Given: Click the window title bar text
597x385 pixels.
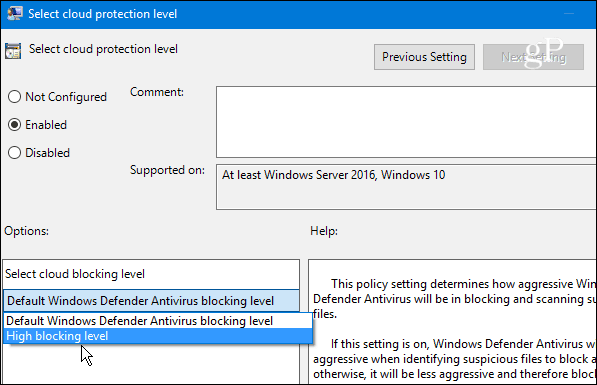Looking at the screenshot, I should [x=102, y=14].
